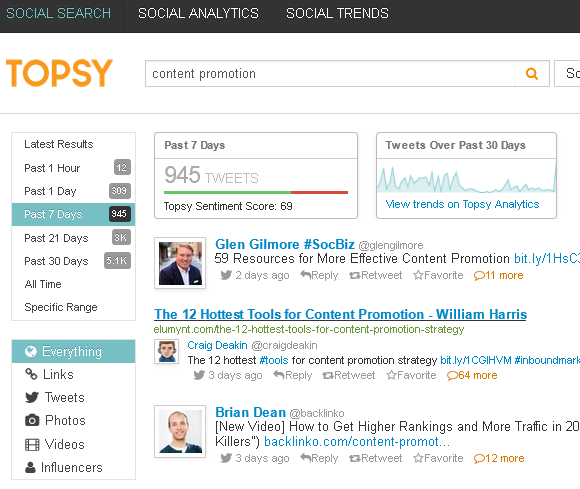Image resolution: width=580 pixels, height=489 pixels.
Task: Click Craig Deakin's avatar thumbnail
Action: (167, 351)
